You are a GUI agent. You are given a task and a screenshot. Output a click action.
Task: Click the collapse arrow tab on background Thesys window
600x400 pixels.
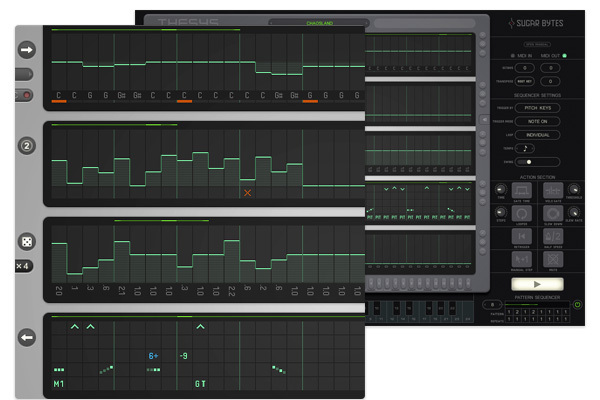[x=484, y=120]
